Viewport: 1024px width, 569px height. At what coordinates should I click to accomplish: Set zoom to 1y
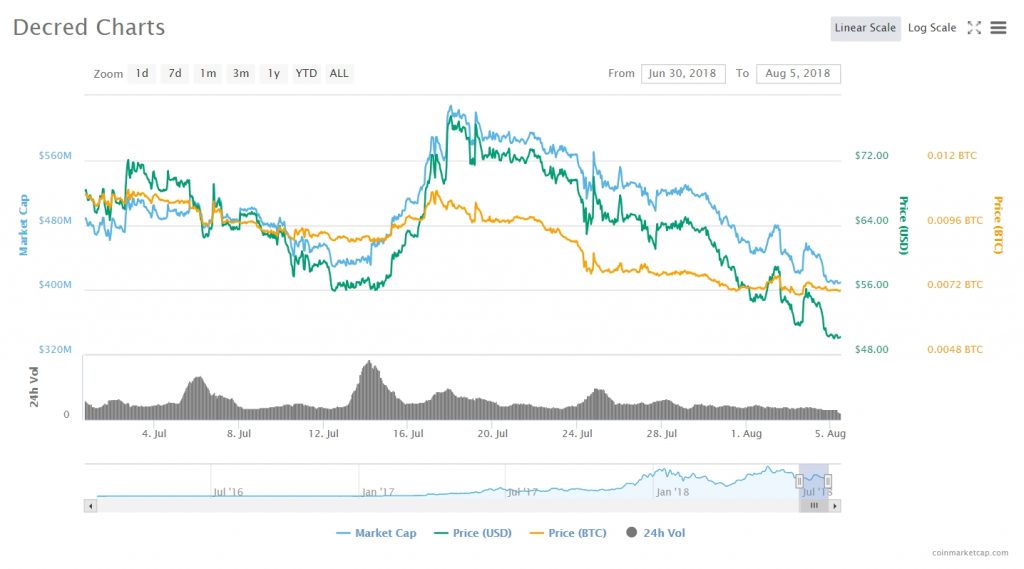pos(273,73)
